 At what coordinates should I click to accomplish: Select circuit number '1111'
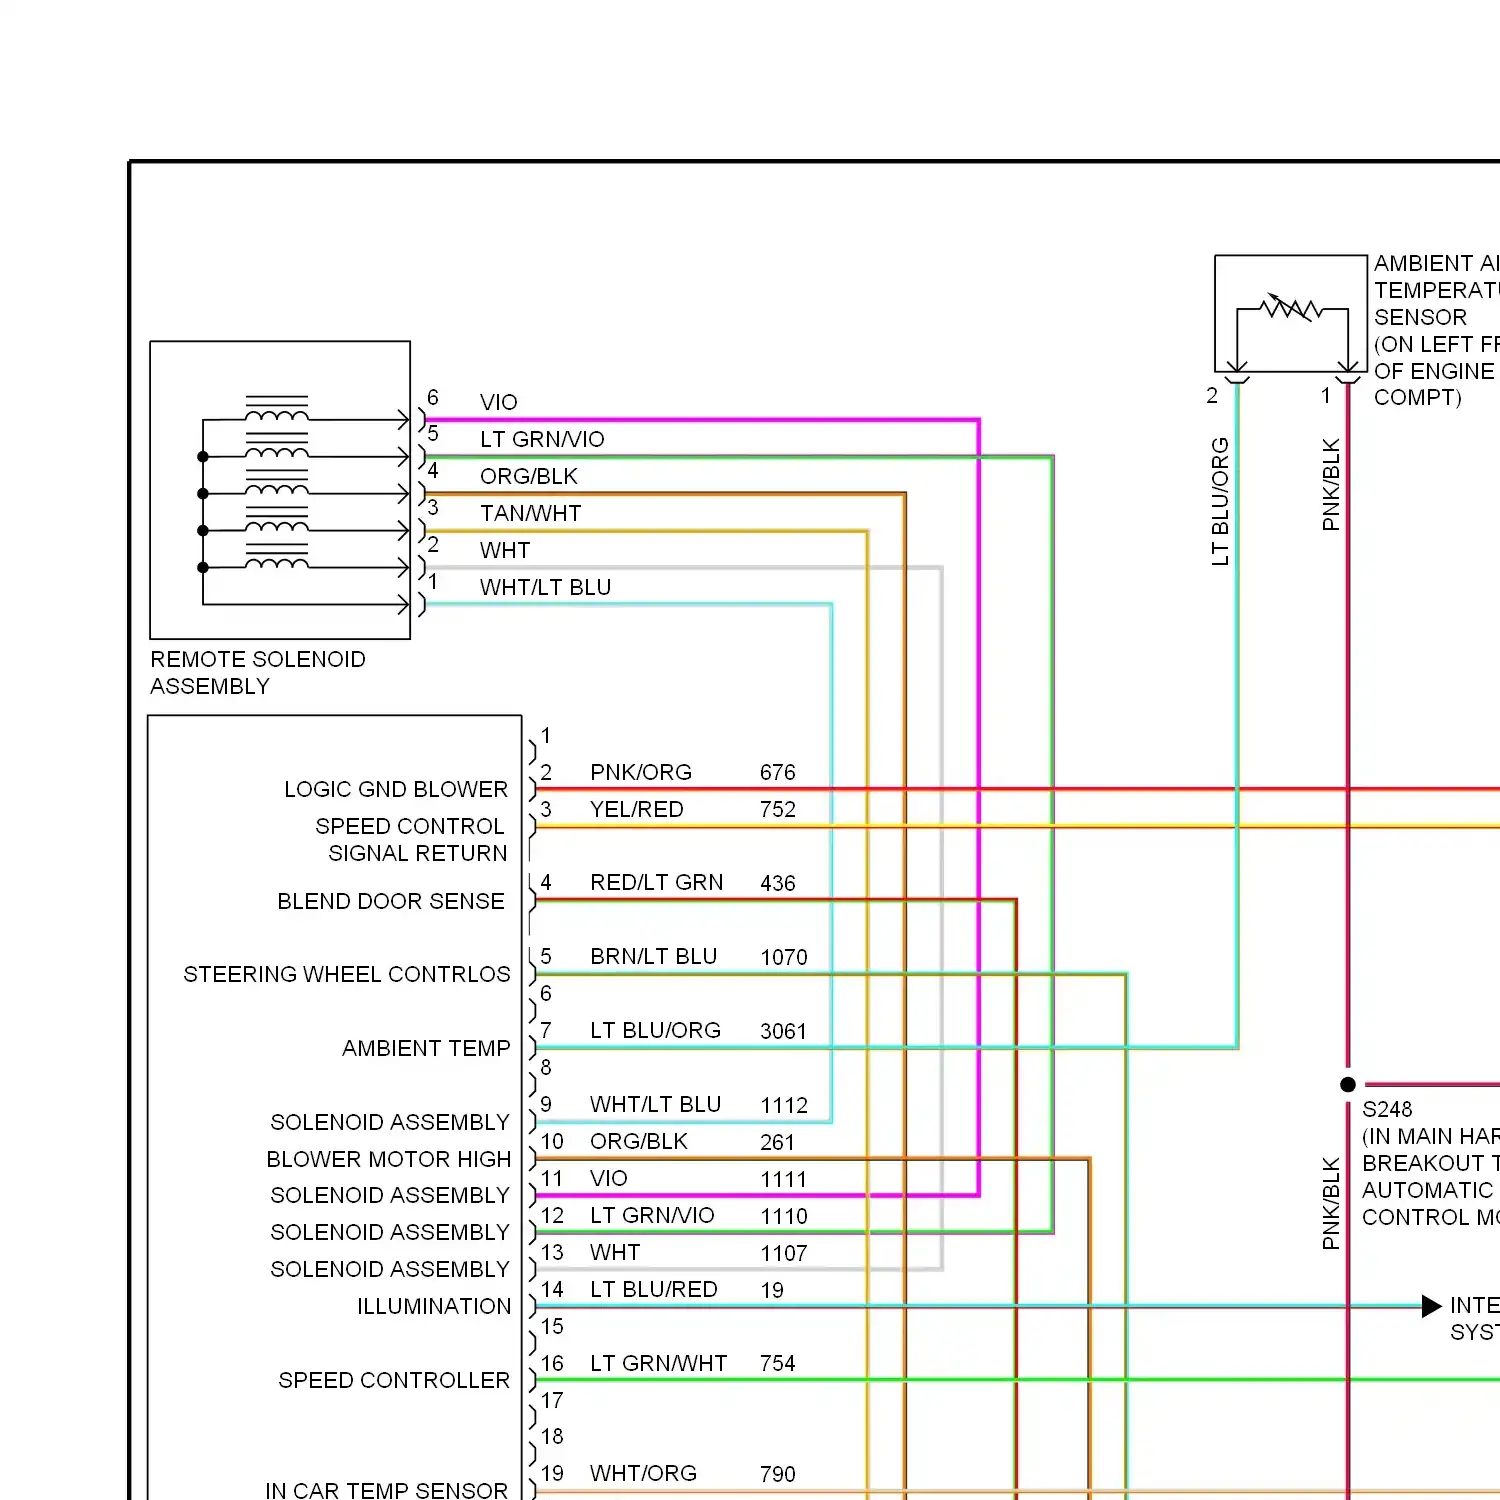click(x=783, y=1179)
